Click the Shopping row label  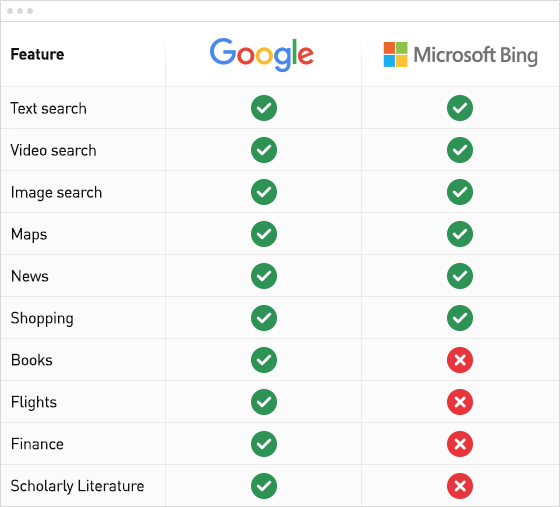[x=42, y=318]
